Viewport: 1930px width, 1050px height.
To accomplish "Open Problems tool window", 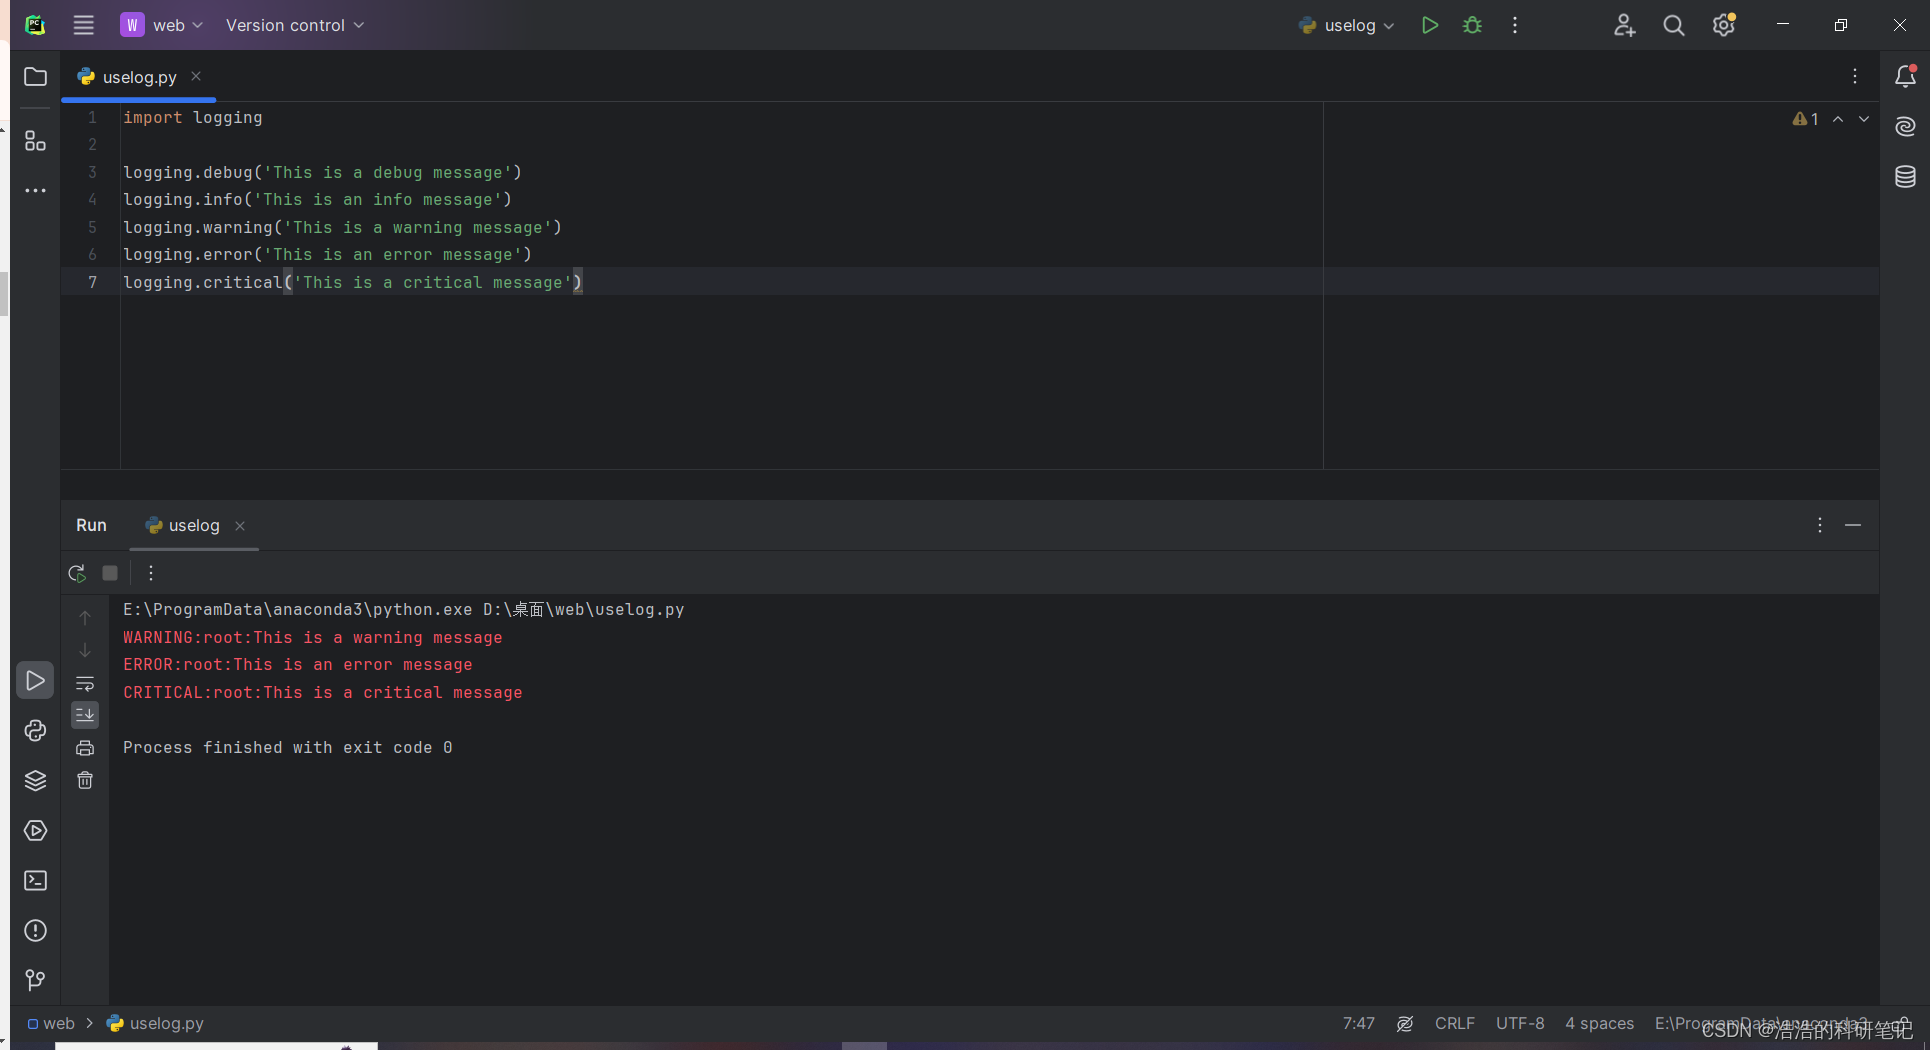I will (35, 931).
